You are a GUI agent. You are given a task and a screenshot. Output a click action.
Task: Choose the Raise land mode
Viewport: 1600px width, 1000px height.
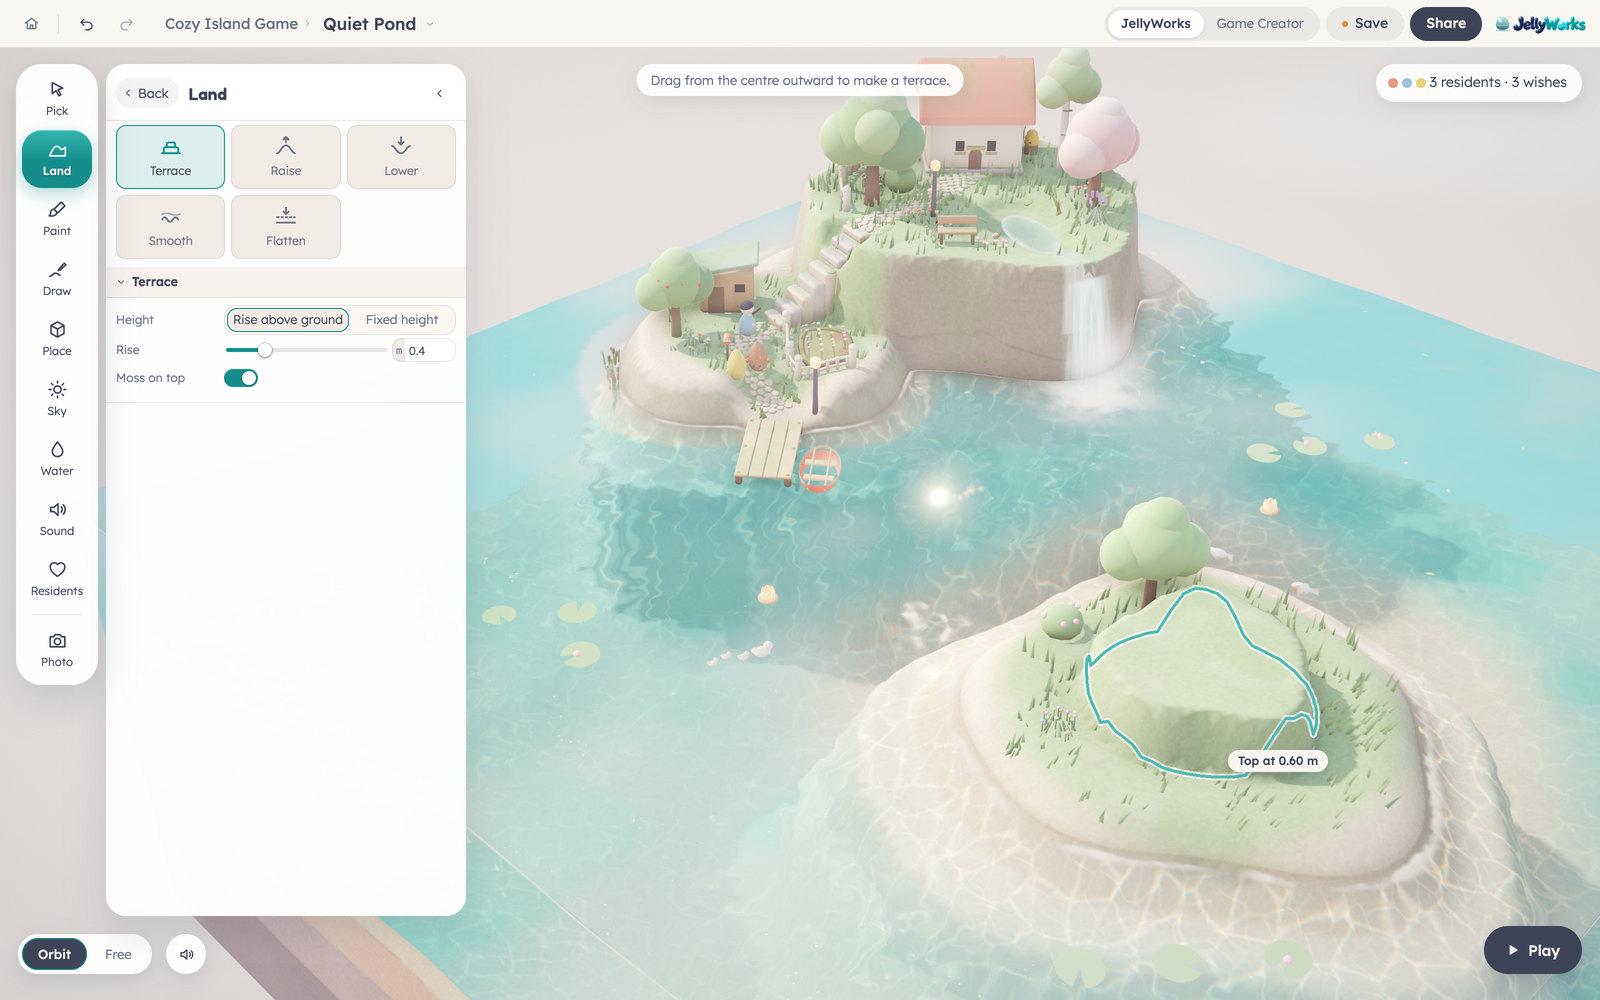coord(286,157)
